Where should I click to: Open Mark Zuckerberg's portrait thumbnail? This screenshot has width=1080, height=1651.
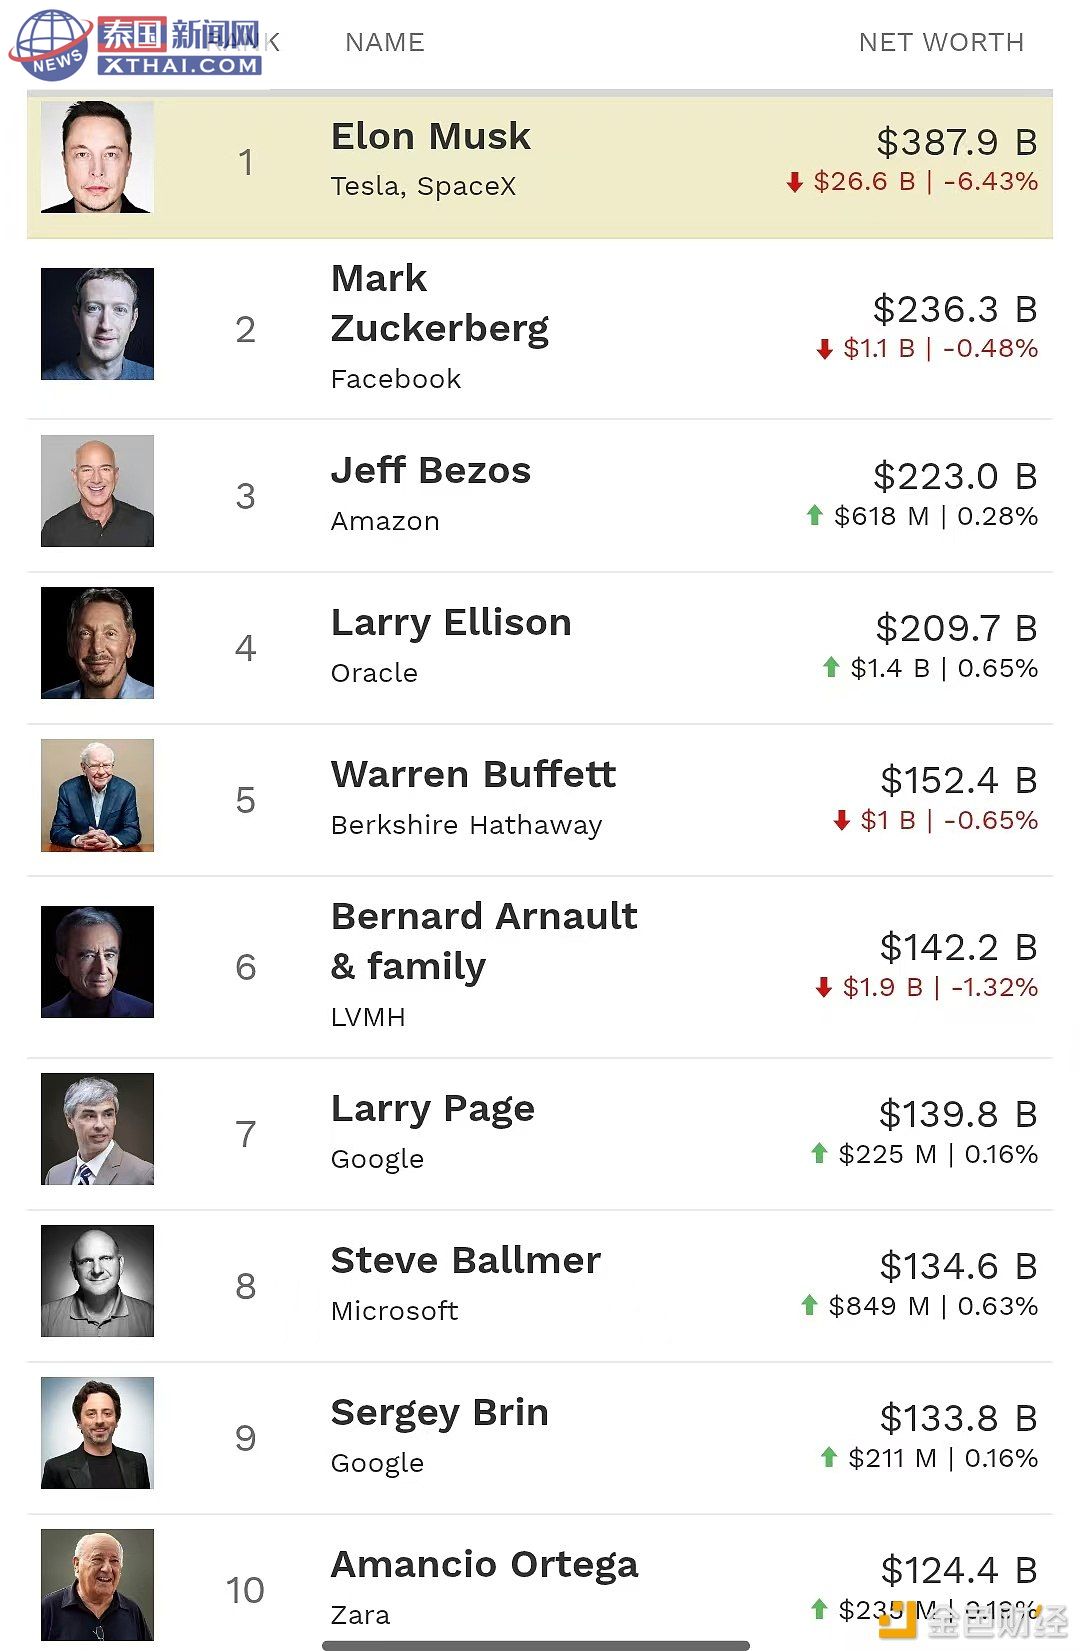point(97,324)
